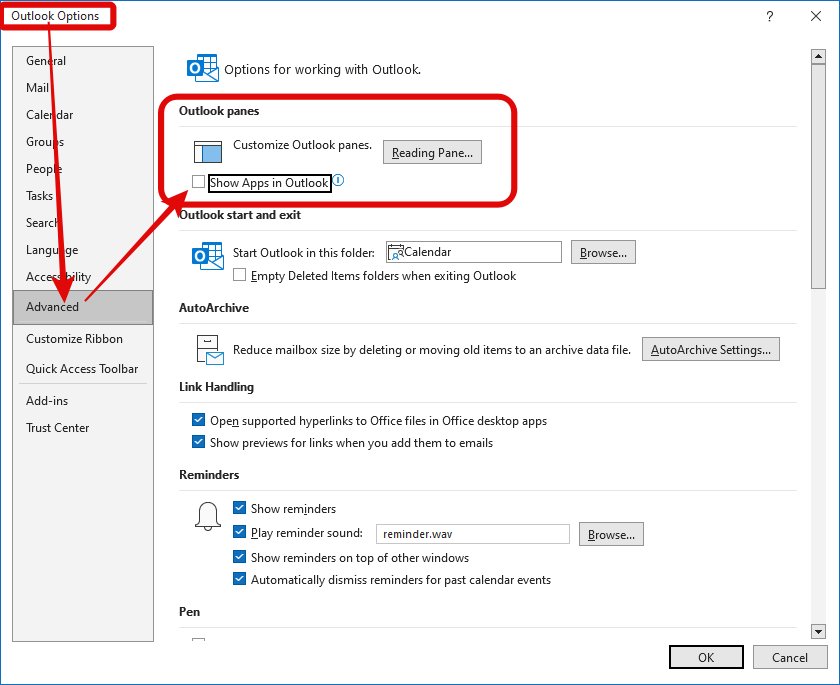This screenshot has width=840, height=685.
Task: Open the Search options category
Action: 83,222
